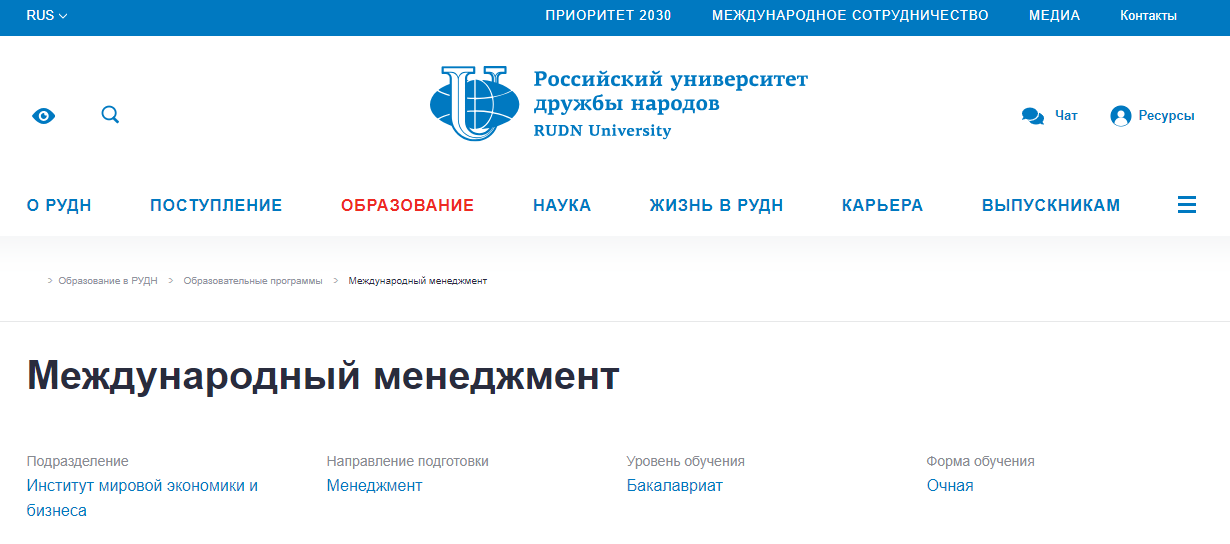1230x544 pixels.
Task: Open the Очная study form link
Action: point(950,486)
